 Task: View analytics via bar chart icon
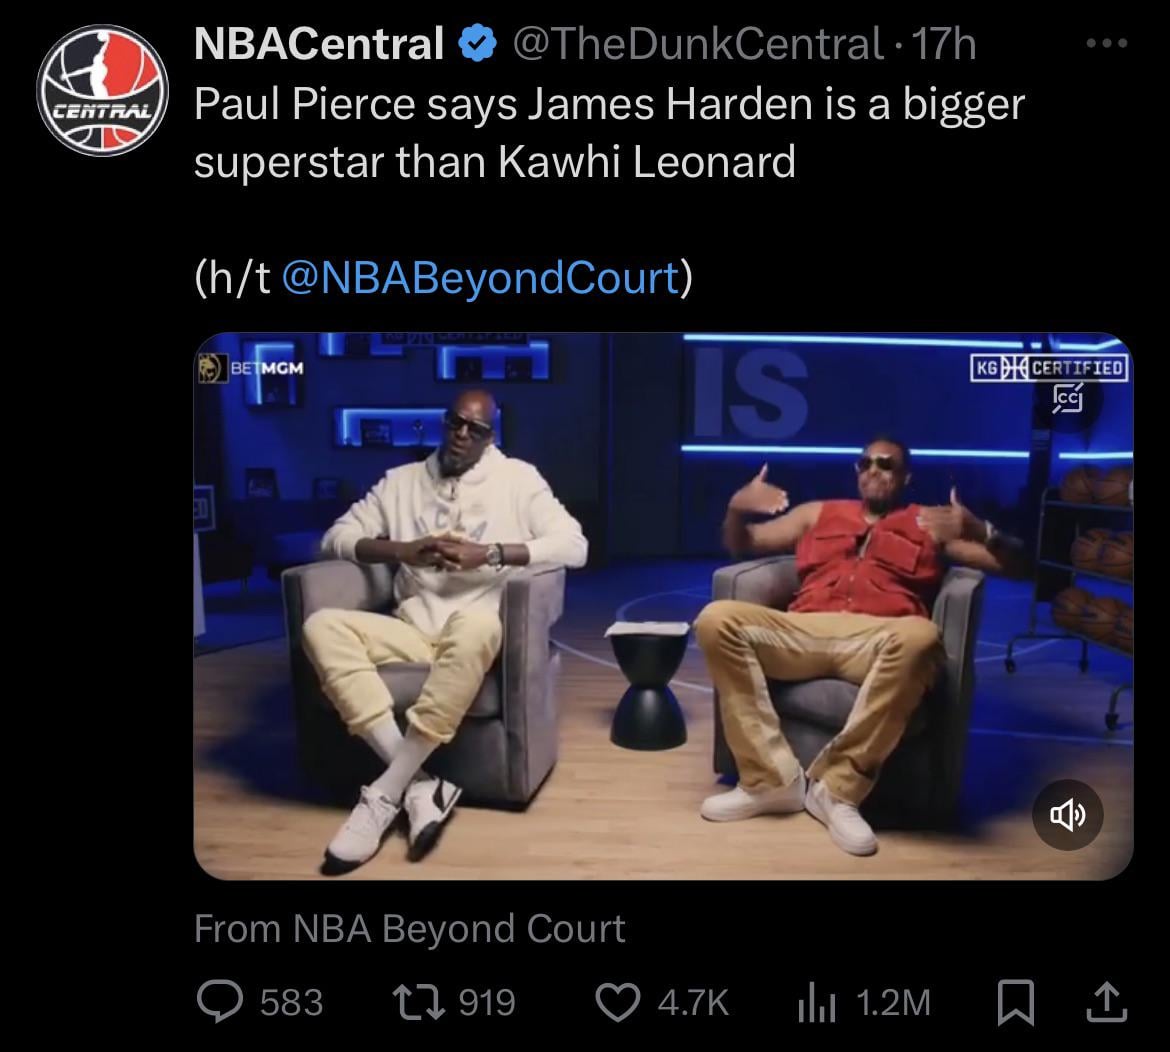tap(816, 1003)
